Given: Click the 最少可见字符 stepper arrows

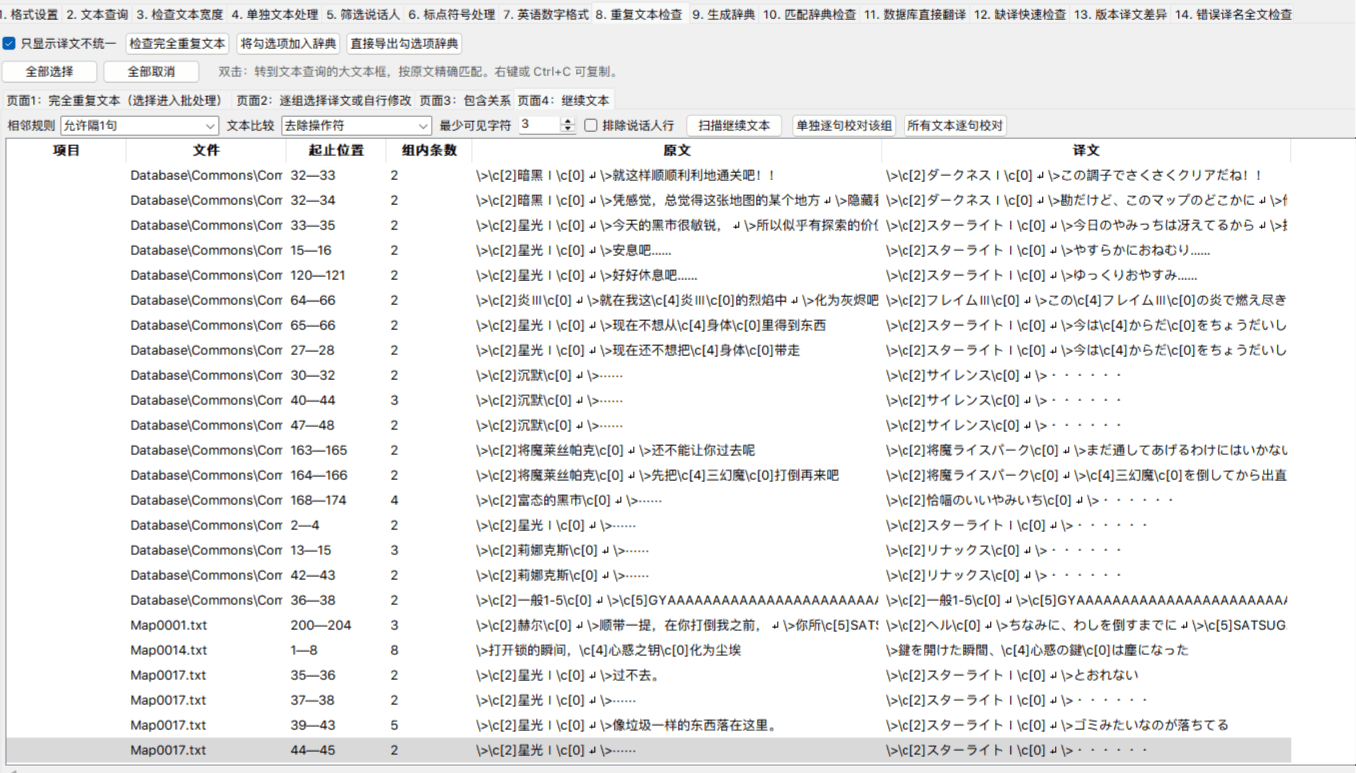Looking at the screenshot, I should pos(568,125).
